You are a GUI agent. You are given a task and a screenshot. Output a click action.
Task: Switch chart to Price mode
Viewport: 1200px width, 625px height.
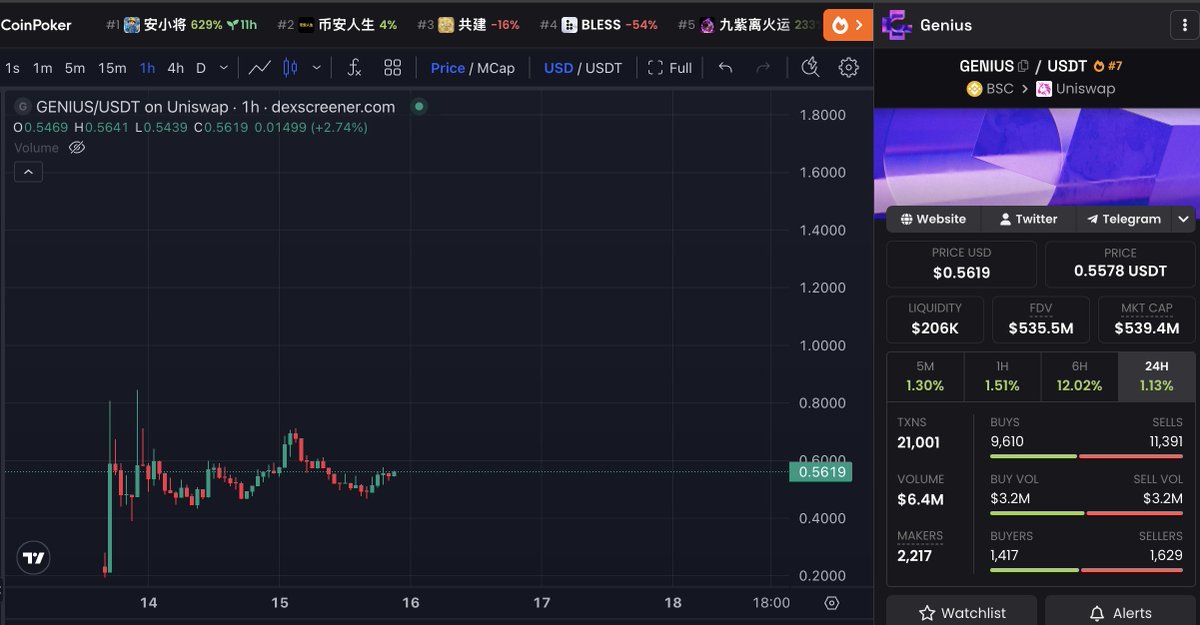(x=447, y=68)
